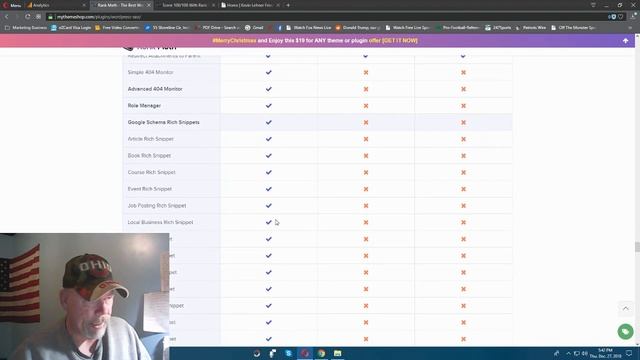Open the PDF Drive bookmark
This screenshot has width=640, height=360.
[x=218, y=28]
